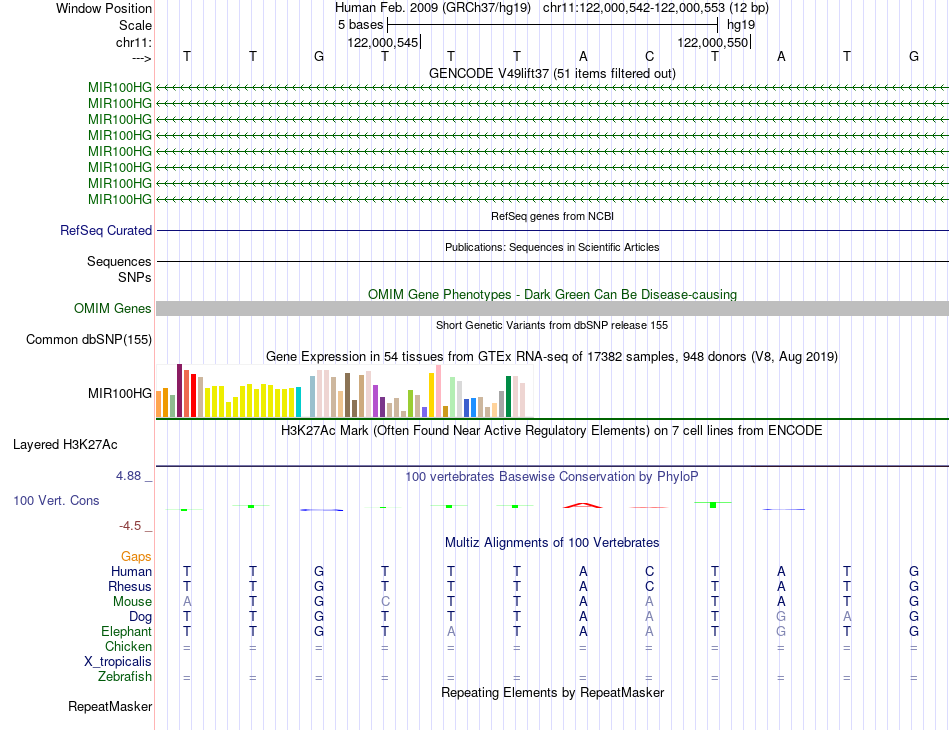Click the Scale track label
This screenshot has width=950, height=730.
[x=135, y=25]
